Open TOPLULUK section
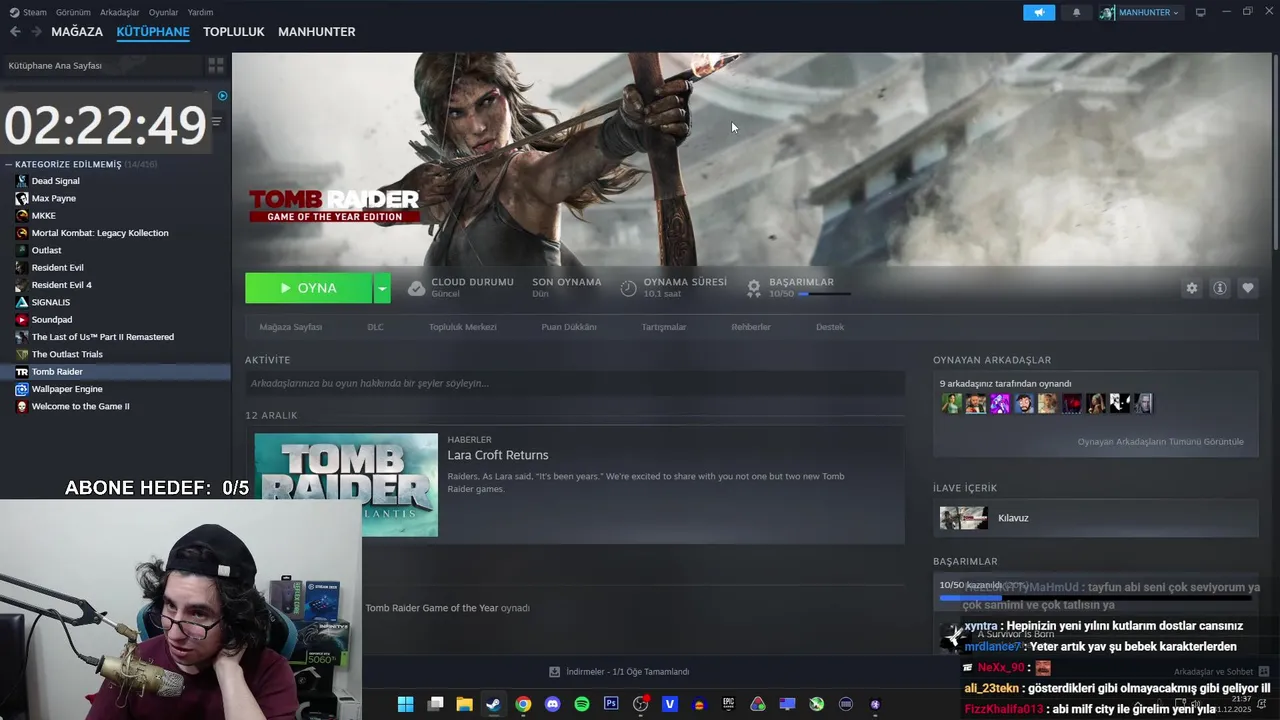Screen dimensions: 1280x720 pos(234,32)
